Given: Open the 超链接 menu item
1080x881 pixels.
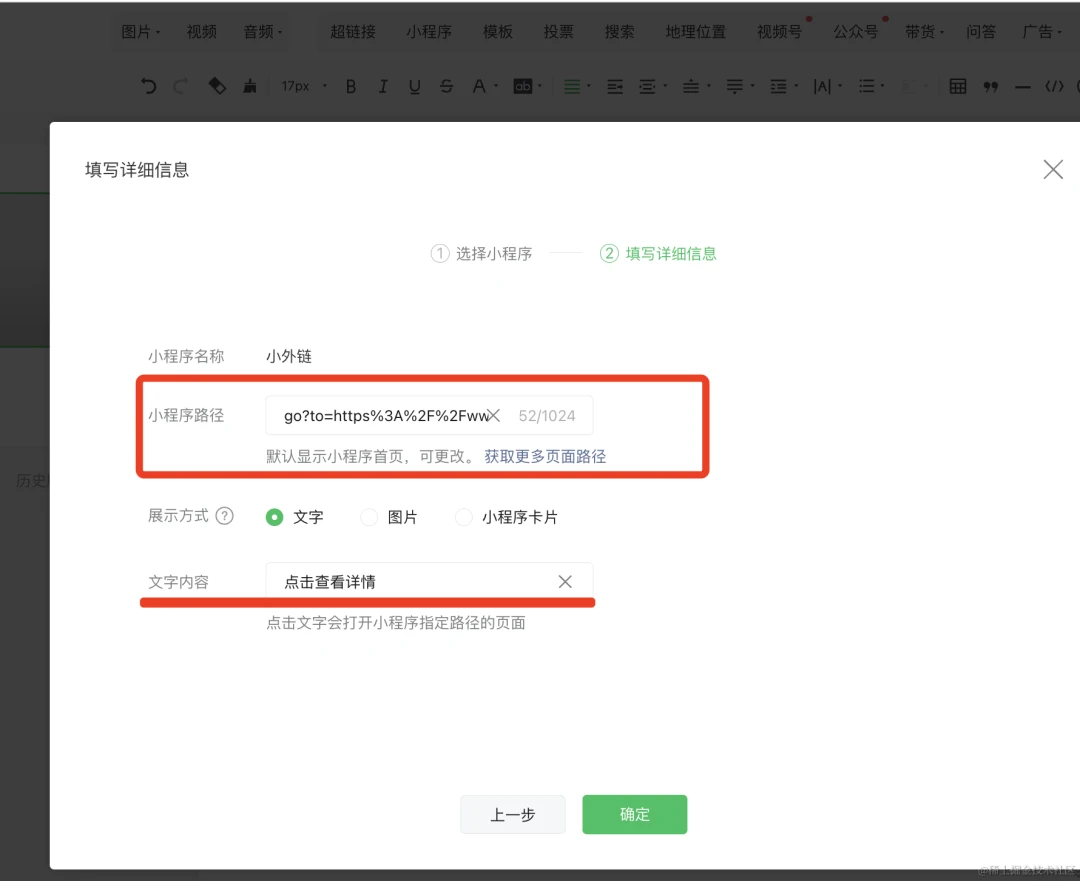Looking at the screenshot, I should [x=352, y=31].
